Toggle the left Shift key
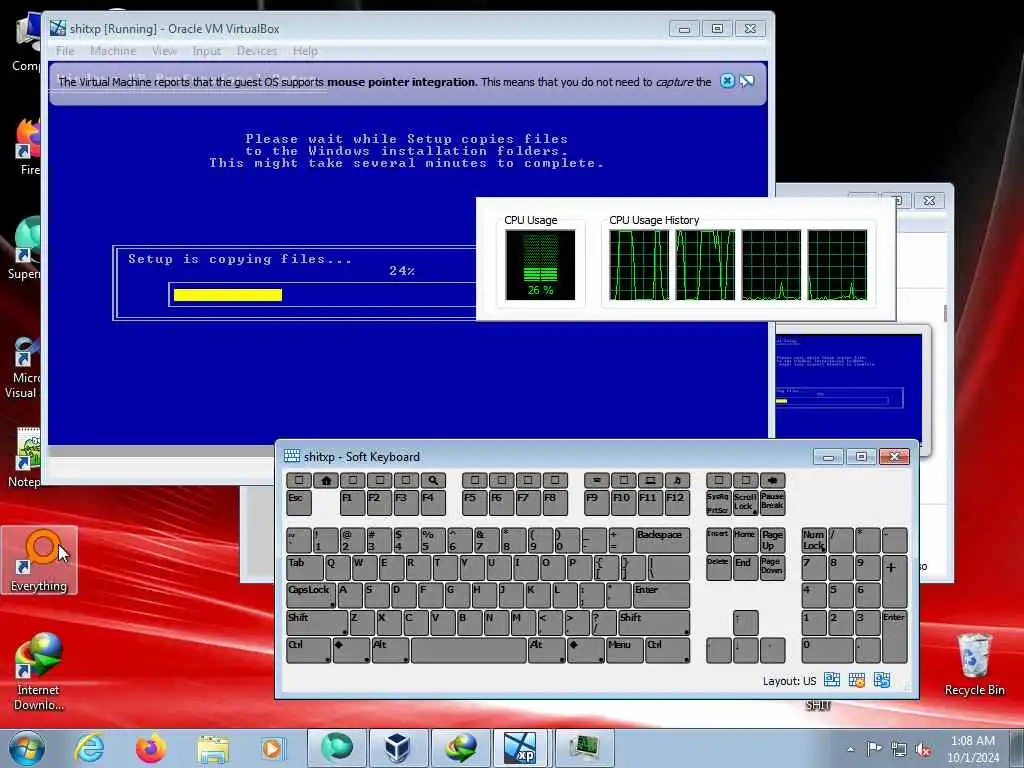This screenshot has width=1024, height=768. [x=317, y=622]
